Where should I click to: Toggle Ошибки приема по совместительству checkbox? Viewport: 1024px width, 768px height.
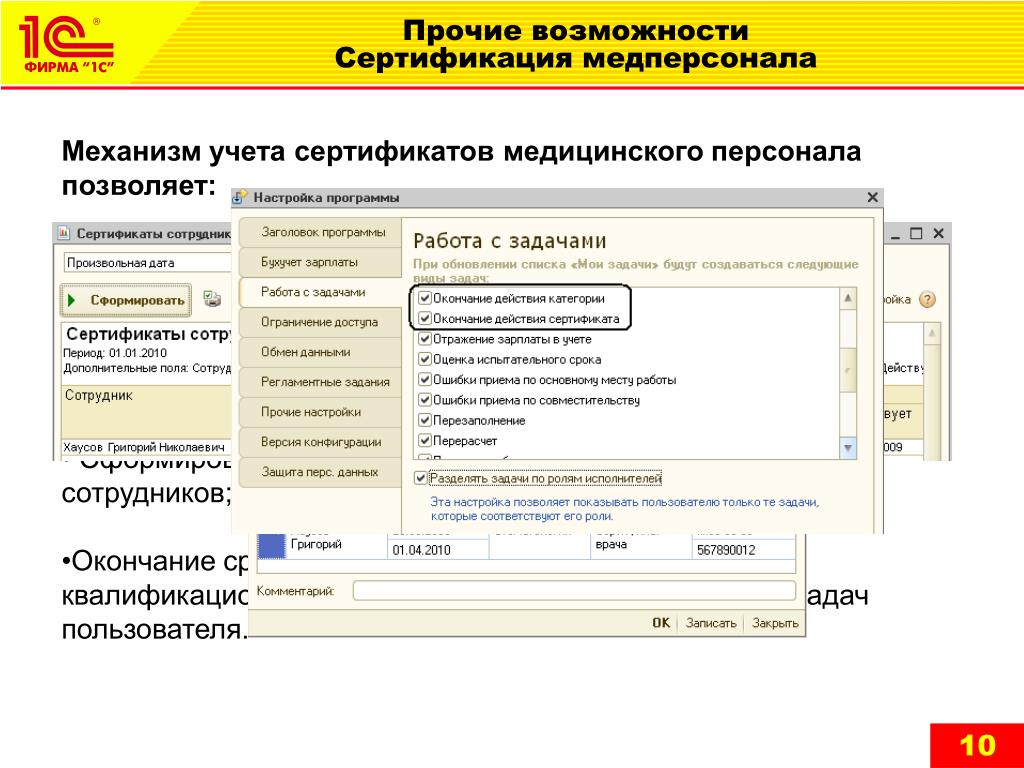click(425, 400)
